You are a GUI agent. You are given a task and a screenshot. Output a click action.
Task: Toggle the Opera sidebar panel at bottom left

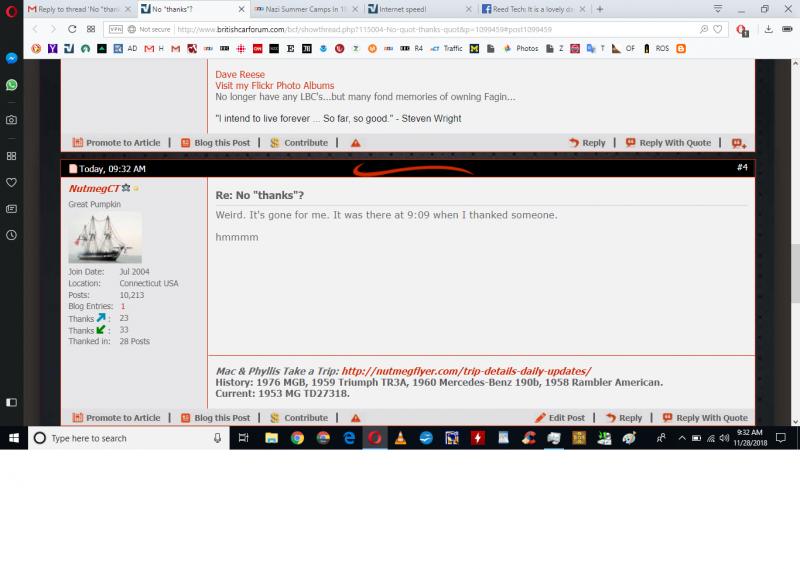[11, 402]
